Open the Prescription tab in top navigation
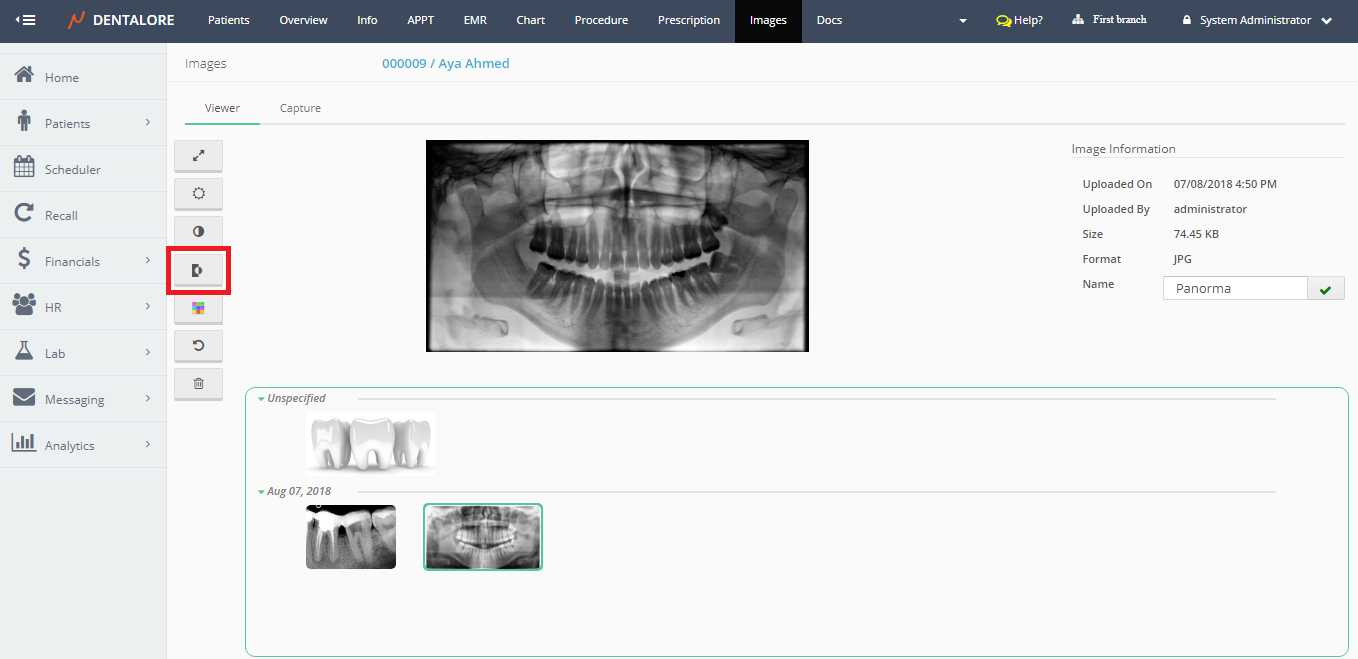 point(688,20)
